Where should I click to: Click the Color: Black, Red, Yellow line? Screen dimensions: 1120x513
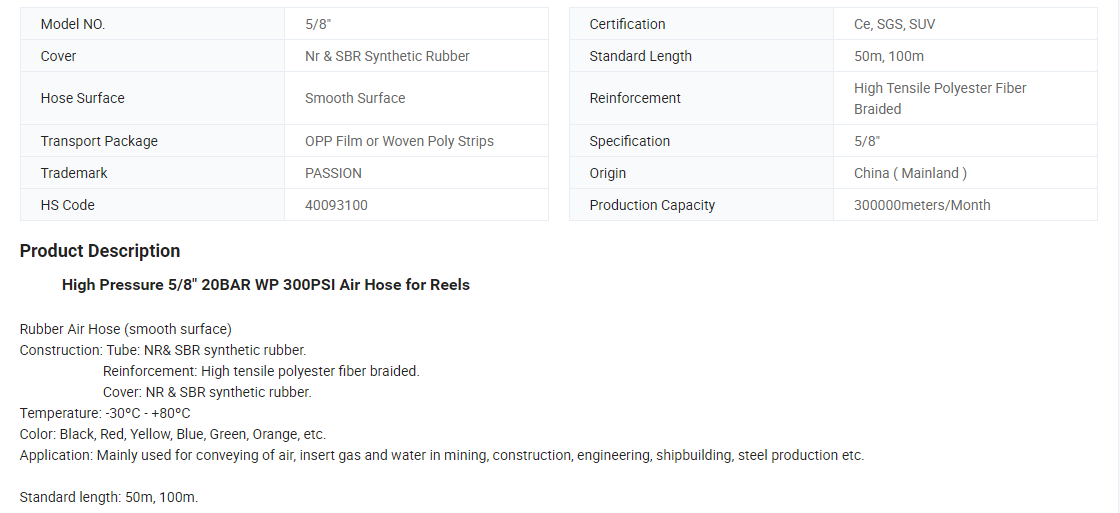[x=173, y=434]
